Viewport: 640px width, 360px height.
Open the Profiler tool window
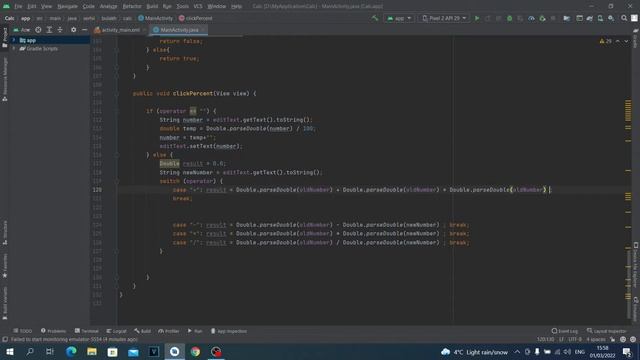(169, 331)
